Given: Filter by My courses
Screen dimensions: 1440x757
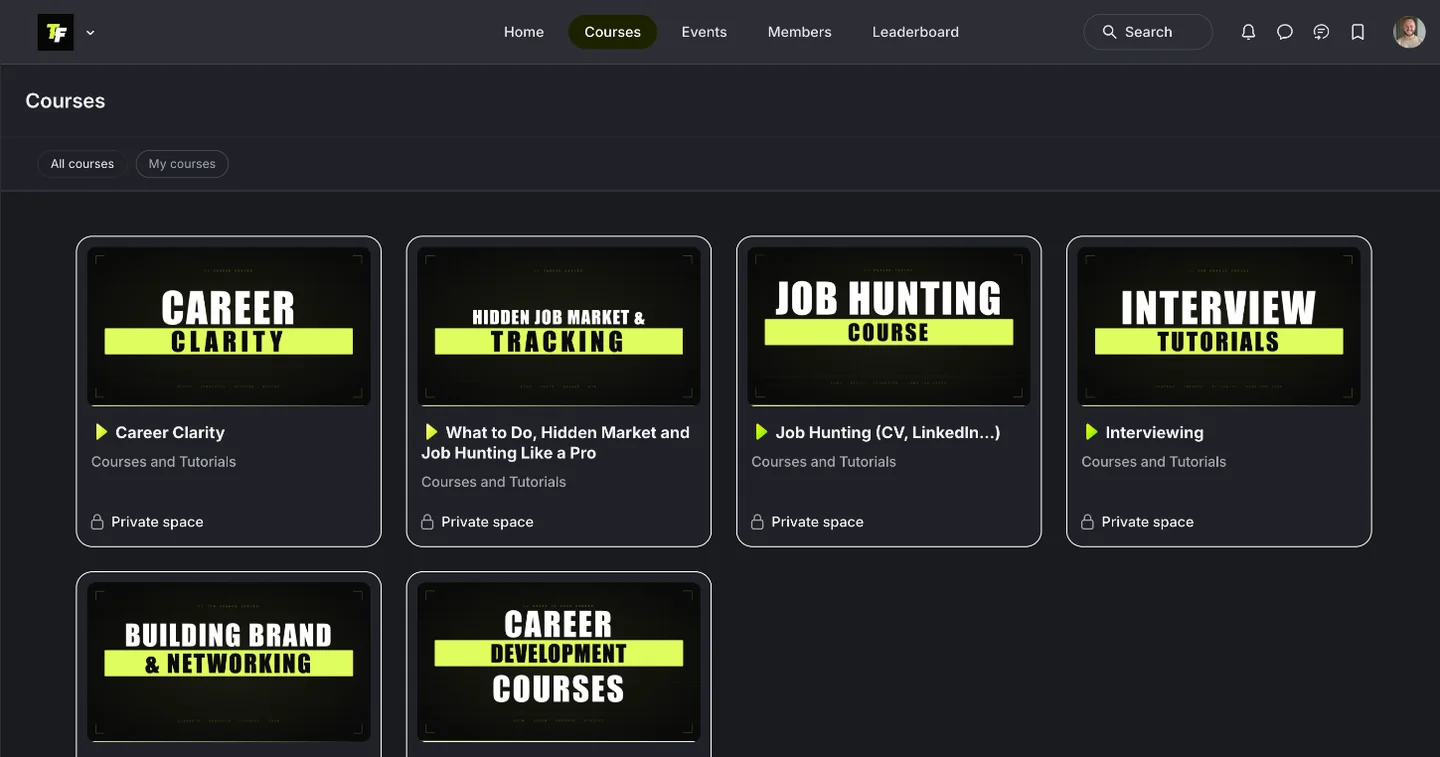Looking at the screenshot, I should 182,164.
